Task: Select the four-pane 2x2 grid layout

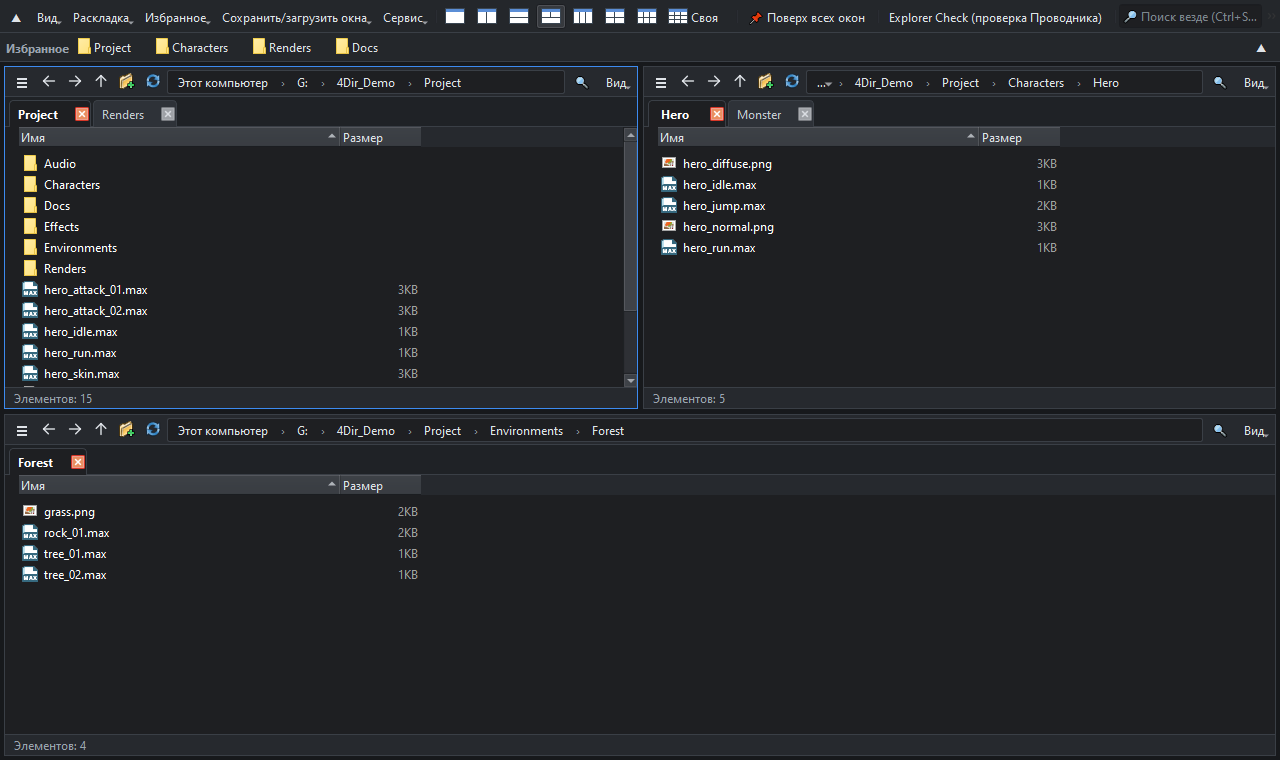Action: (615, 17)
